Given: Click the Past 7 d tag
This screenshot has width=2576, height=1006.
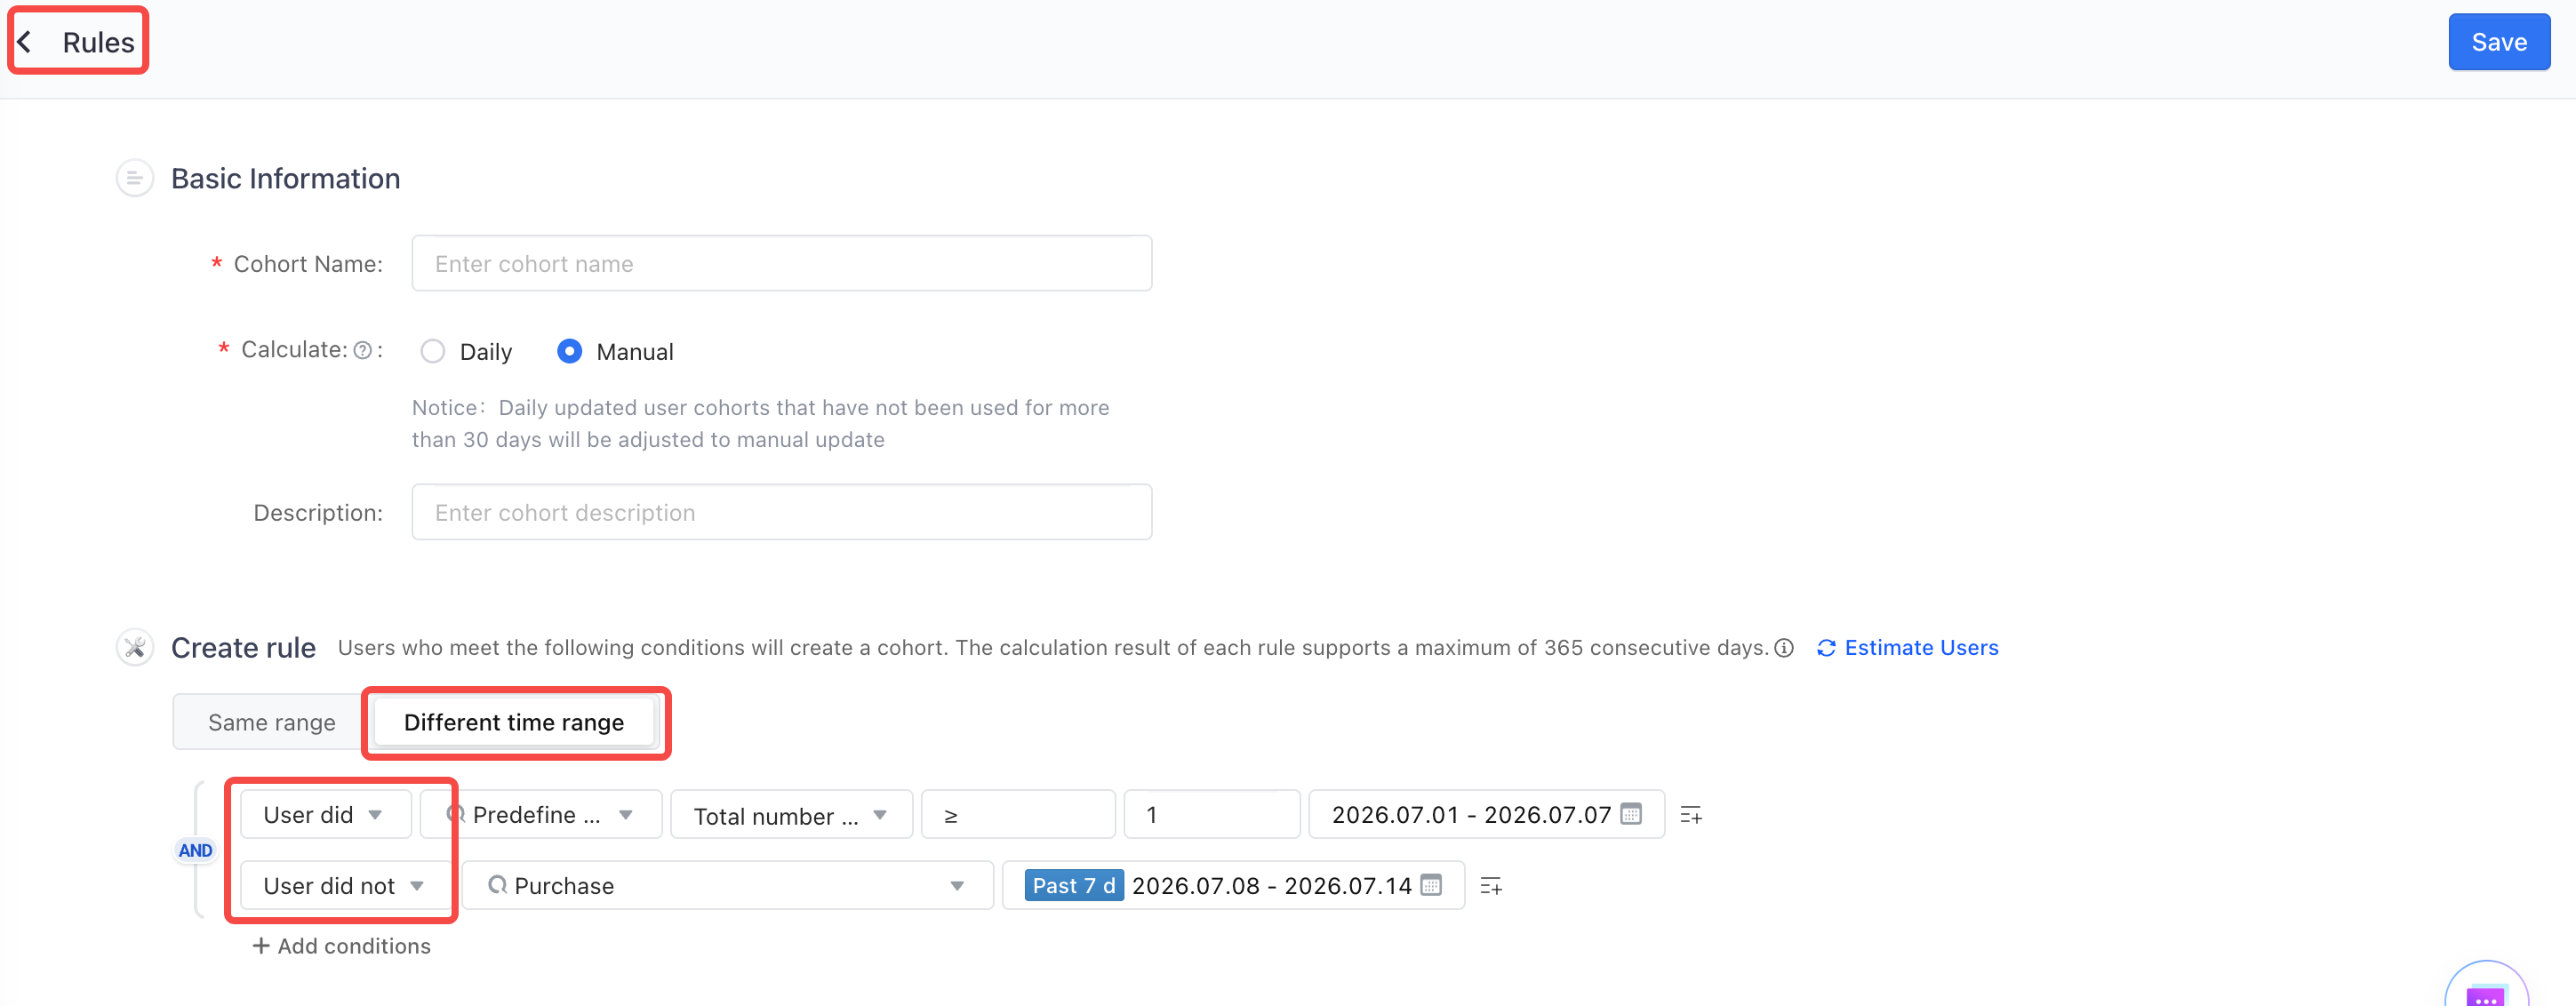Looking at the screenshot, I should coord(1073,886).
